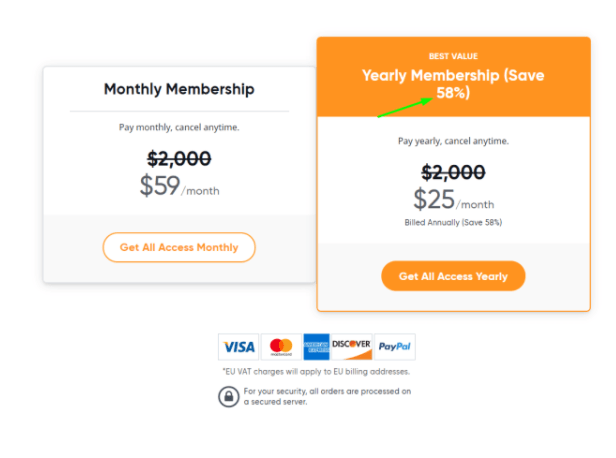
Task: Click the $25 per month price
Action: [454, 200]
